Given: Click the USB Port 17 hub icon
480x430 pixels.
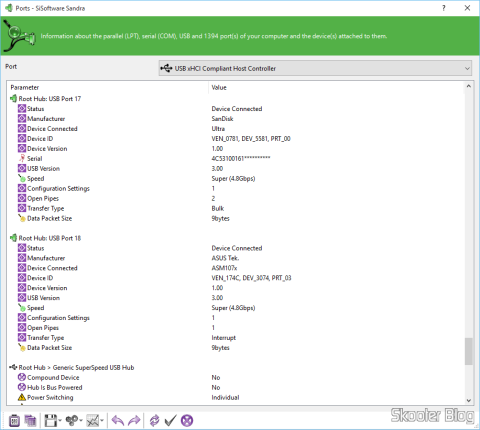Looking at the screenshot, I should click(13, 99).
